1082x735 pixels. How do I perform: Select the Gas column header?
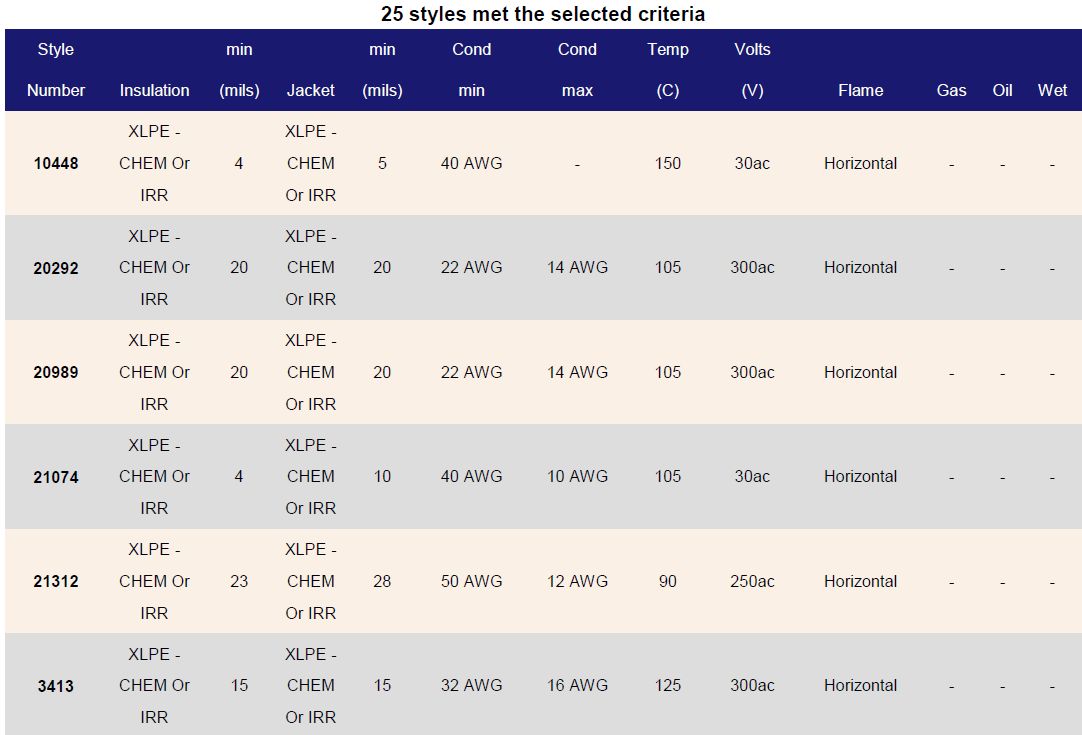pyautogui.click(x=951, y=90)
